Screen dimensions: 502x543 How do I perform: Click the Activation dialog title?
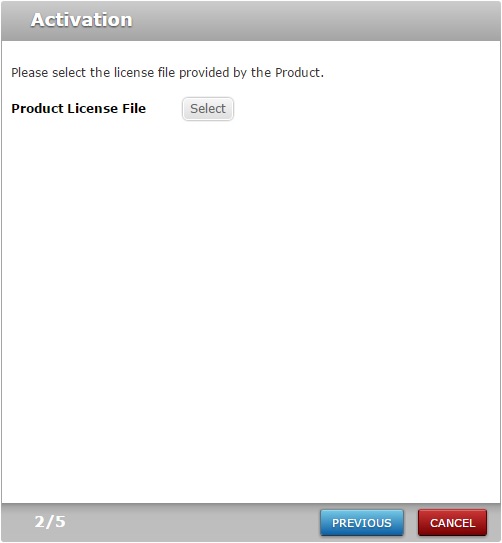[x=81, y=20]
